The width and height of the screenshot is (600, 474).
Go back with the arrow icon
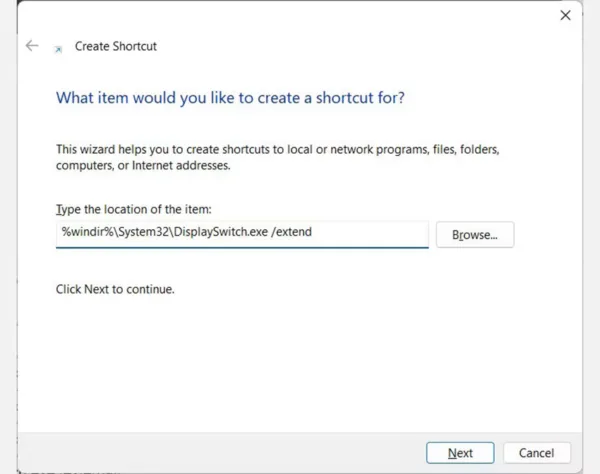32,46
